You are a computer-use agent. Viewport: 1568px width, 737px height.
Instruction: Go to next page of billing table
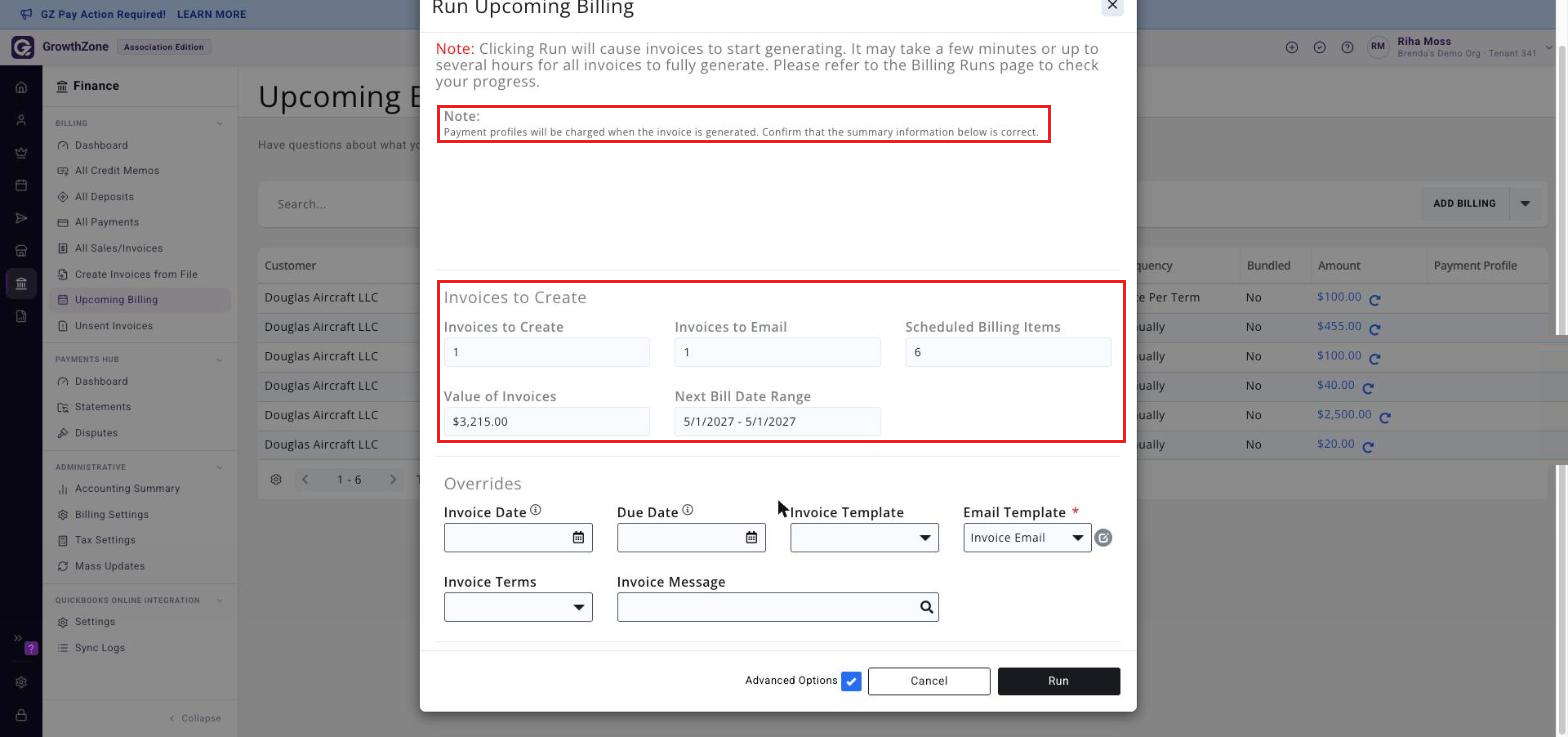click(393, 480)
